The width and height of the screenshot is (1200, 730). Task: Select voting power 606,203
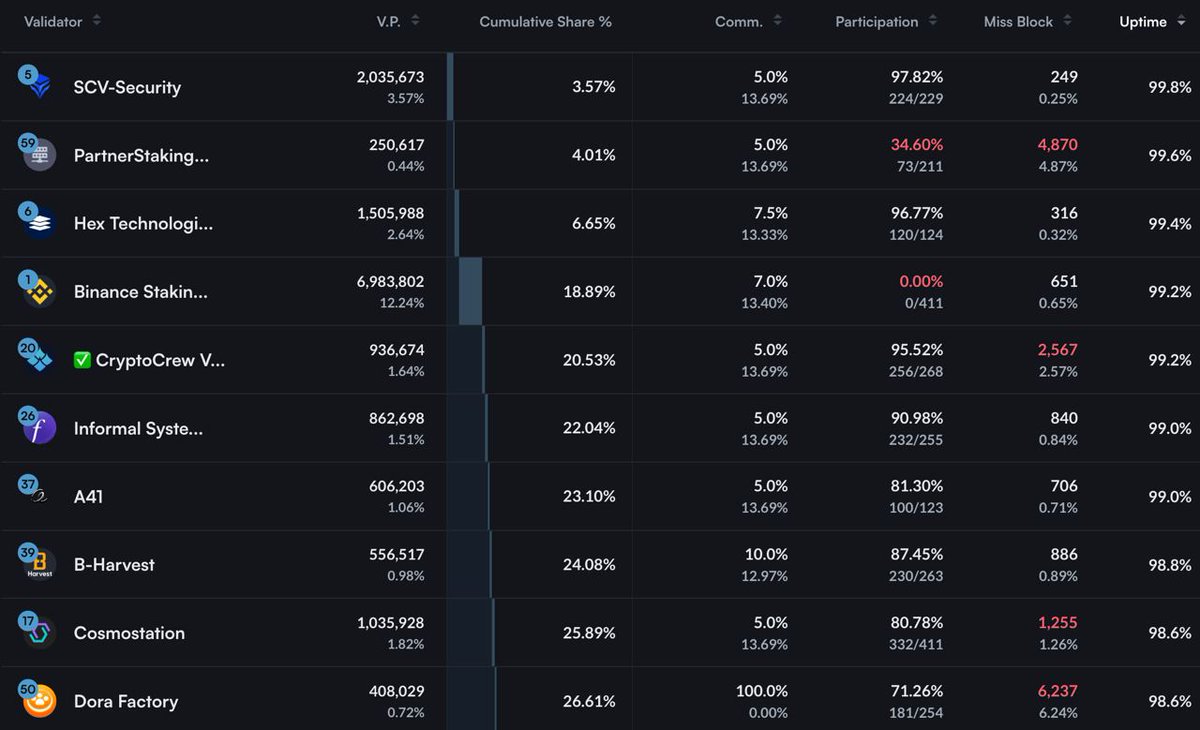(396, 486)
